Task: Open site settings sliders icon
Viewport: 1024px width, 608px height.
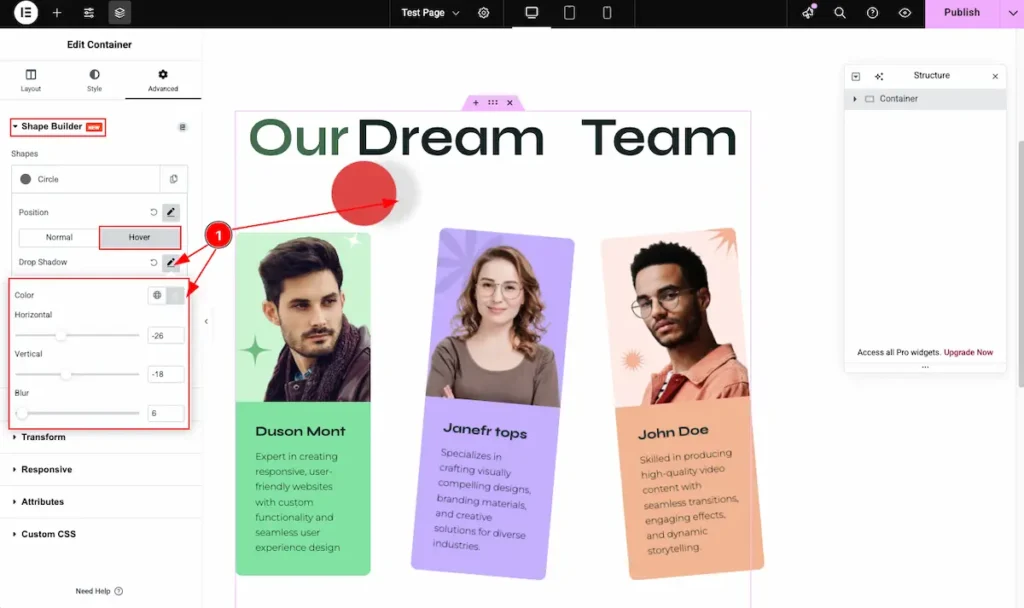Action: click(89, 13)
